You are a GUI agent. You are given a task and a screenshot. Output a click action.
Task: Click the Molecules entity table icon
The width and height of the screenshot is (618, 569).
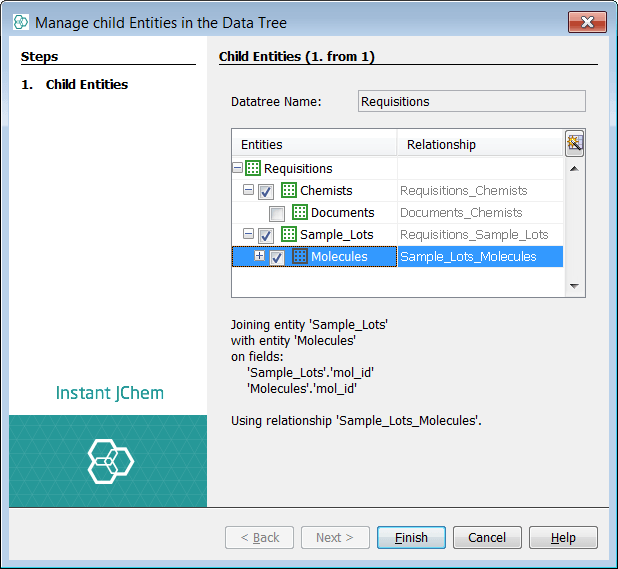tap(299, 257)
